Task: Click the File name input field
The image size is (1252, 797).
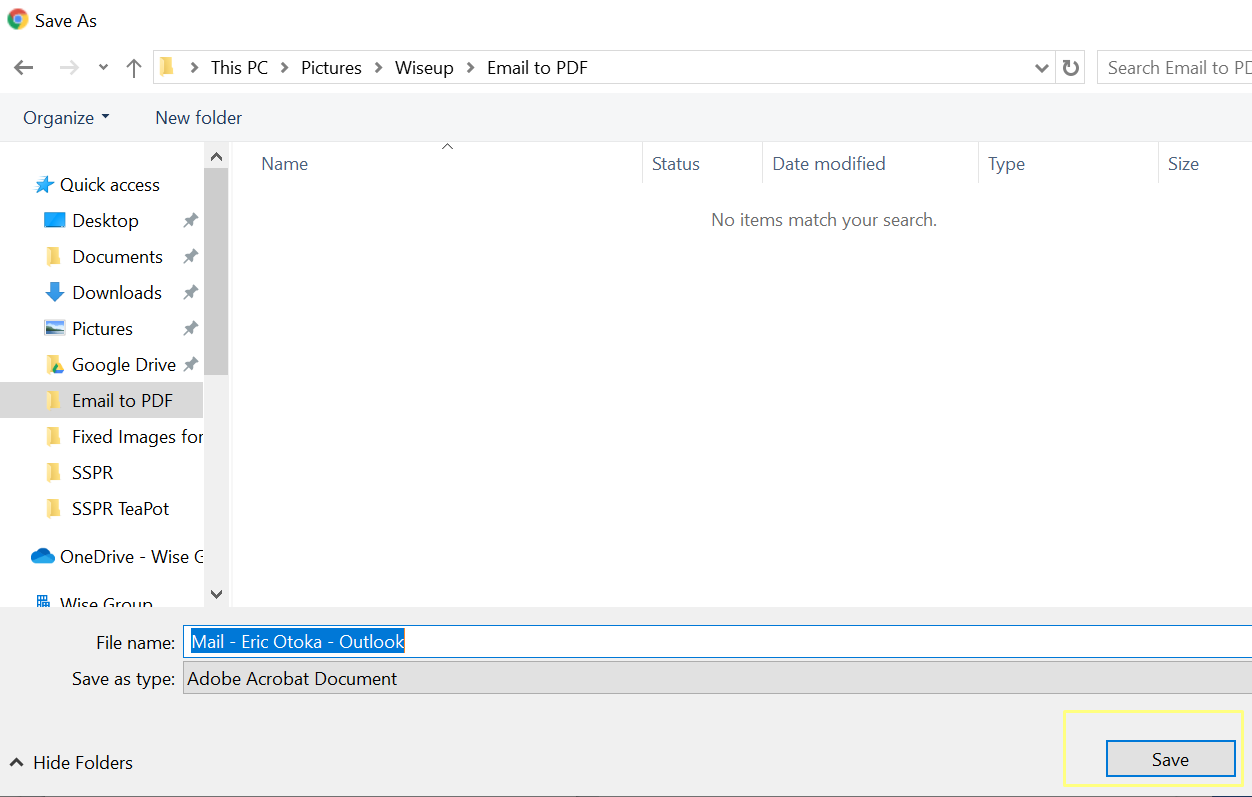Action: pos(717,641)
